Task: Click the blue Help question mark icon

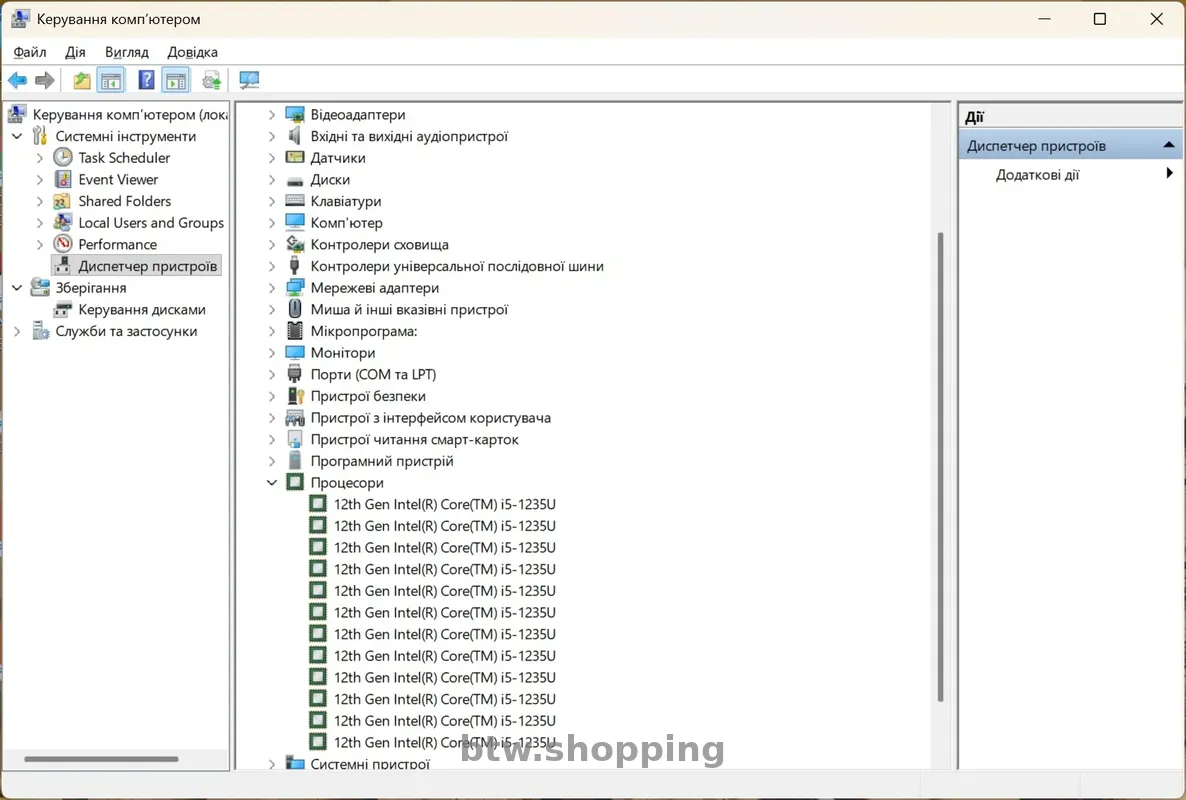Action: [146, 81]
